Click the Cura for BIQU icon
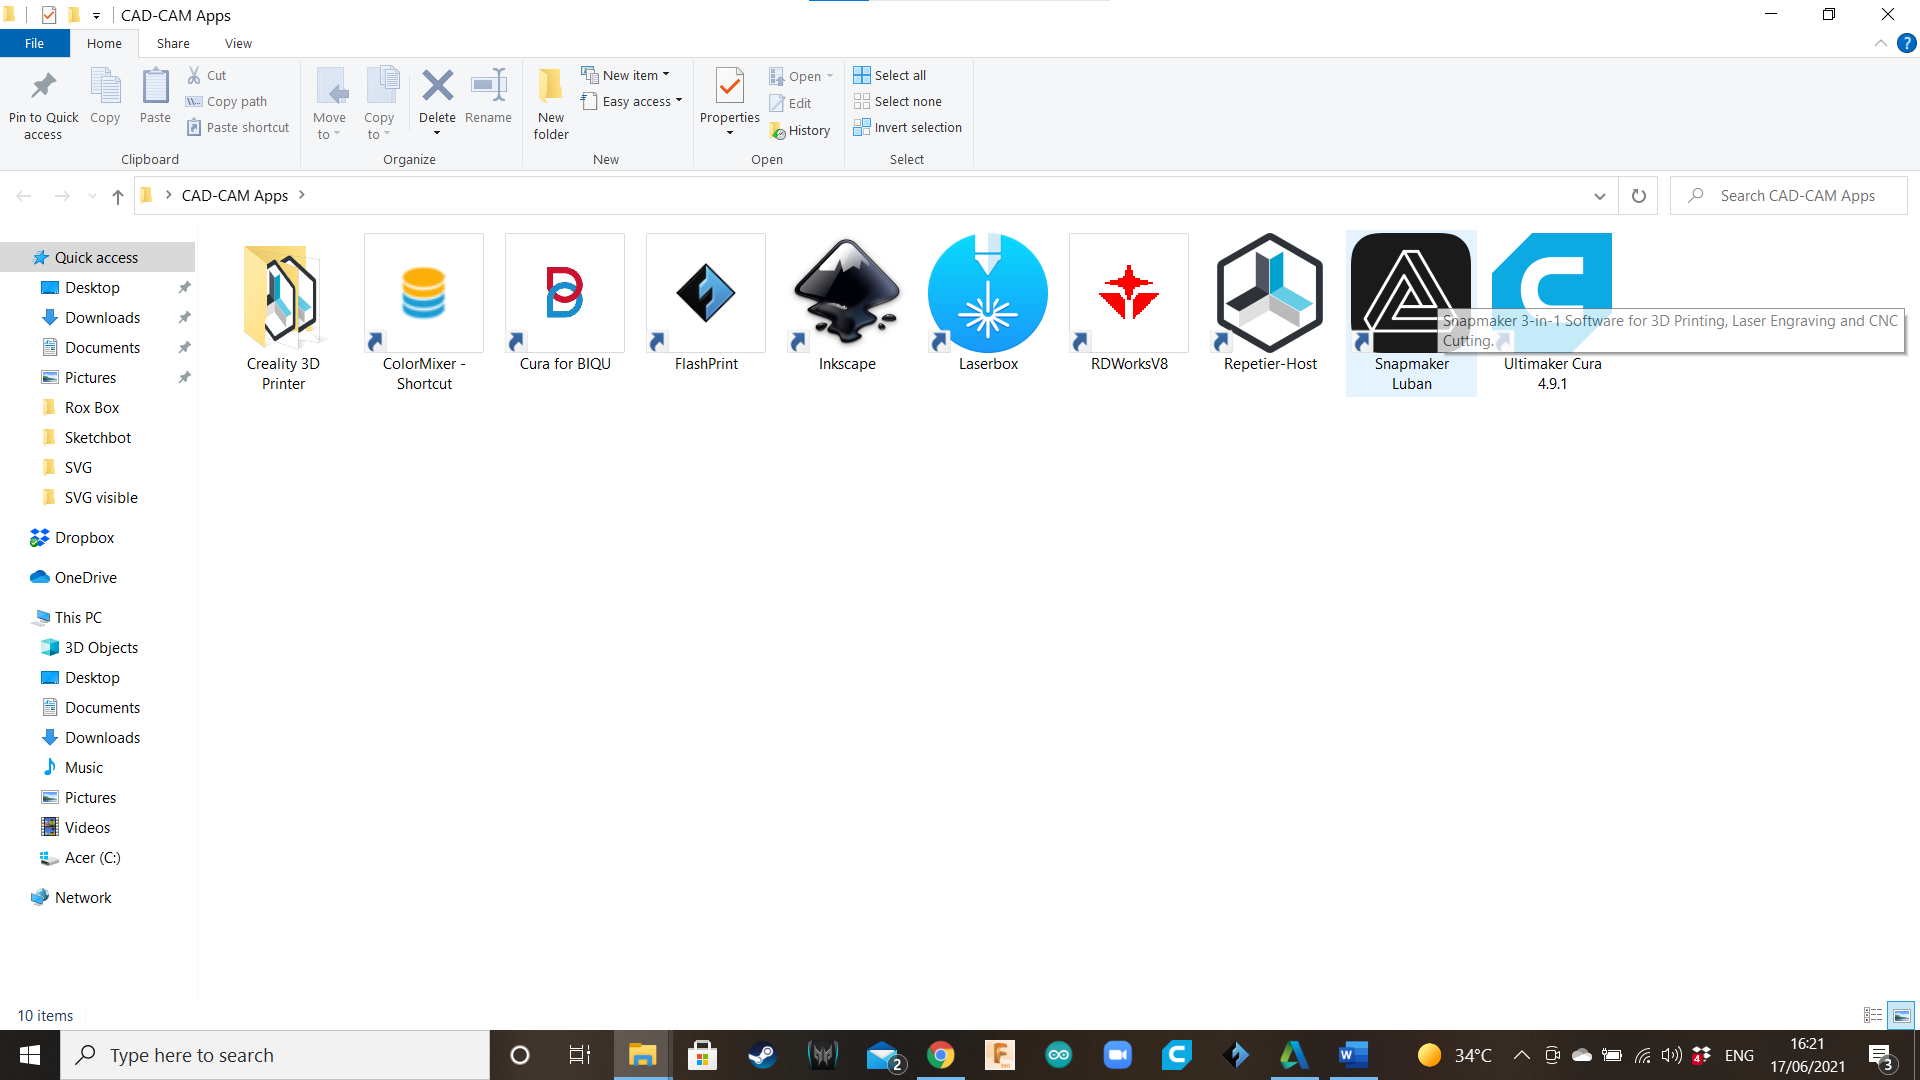 coord(564,294)
